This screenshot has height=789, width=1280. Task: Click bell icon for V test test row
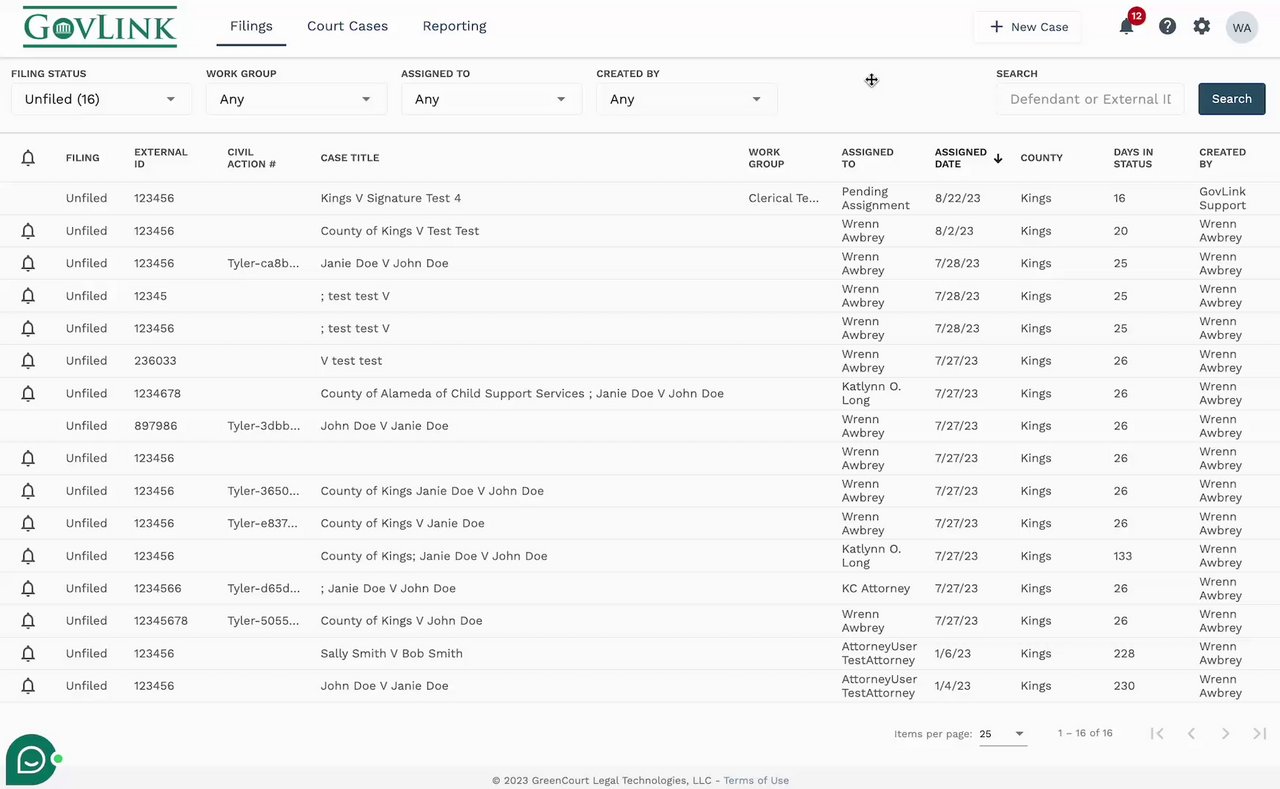[28, 361]
